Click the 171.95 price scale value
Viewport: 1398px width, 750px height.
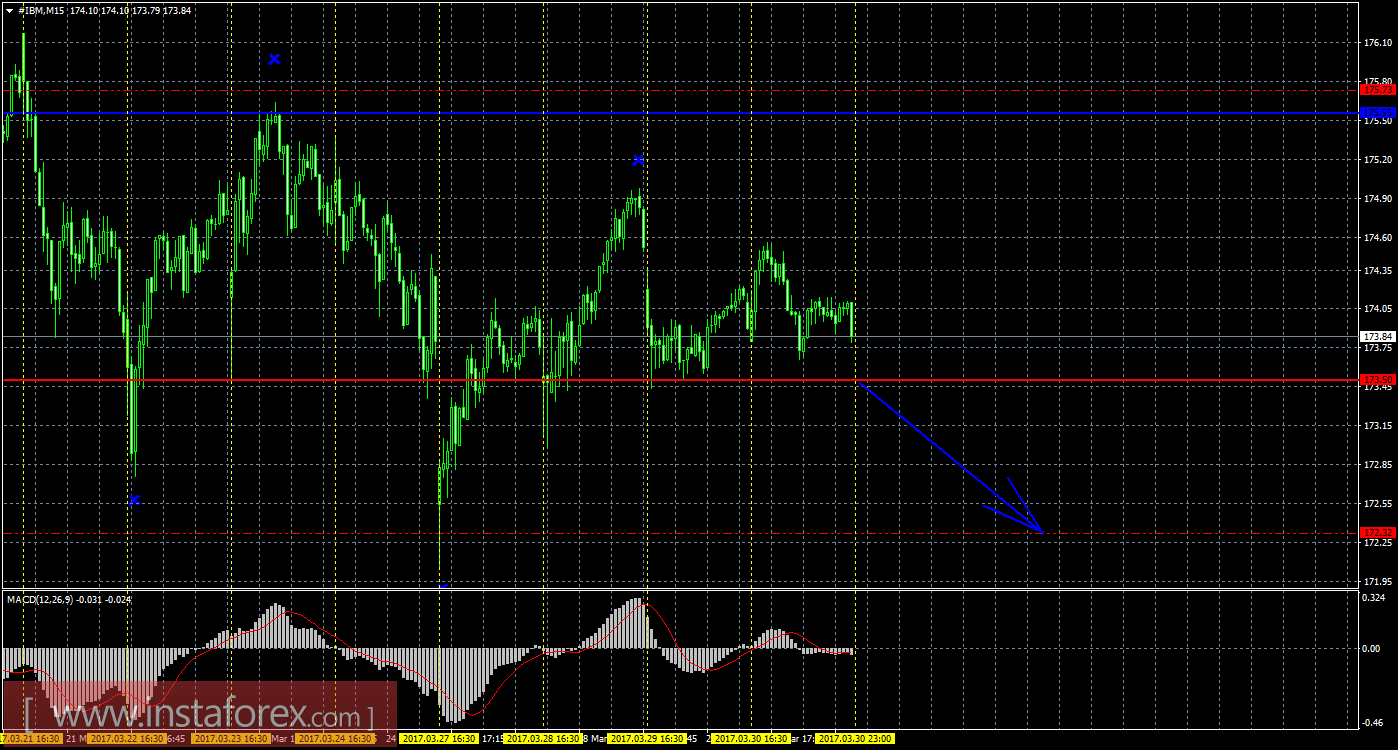click(1378, 581)
